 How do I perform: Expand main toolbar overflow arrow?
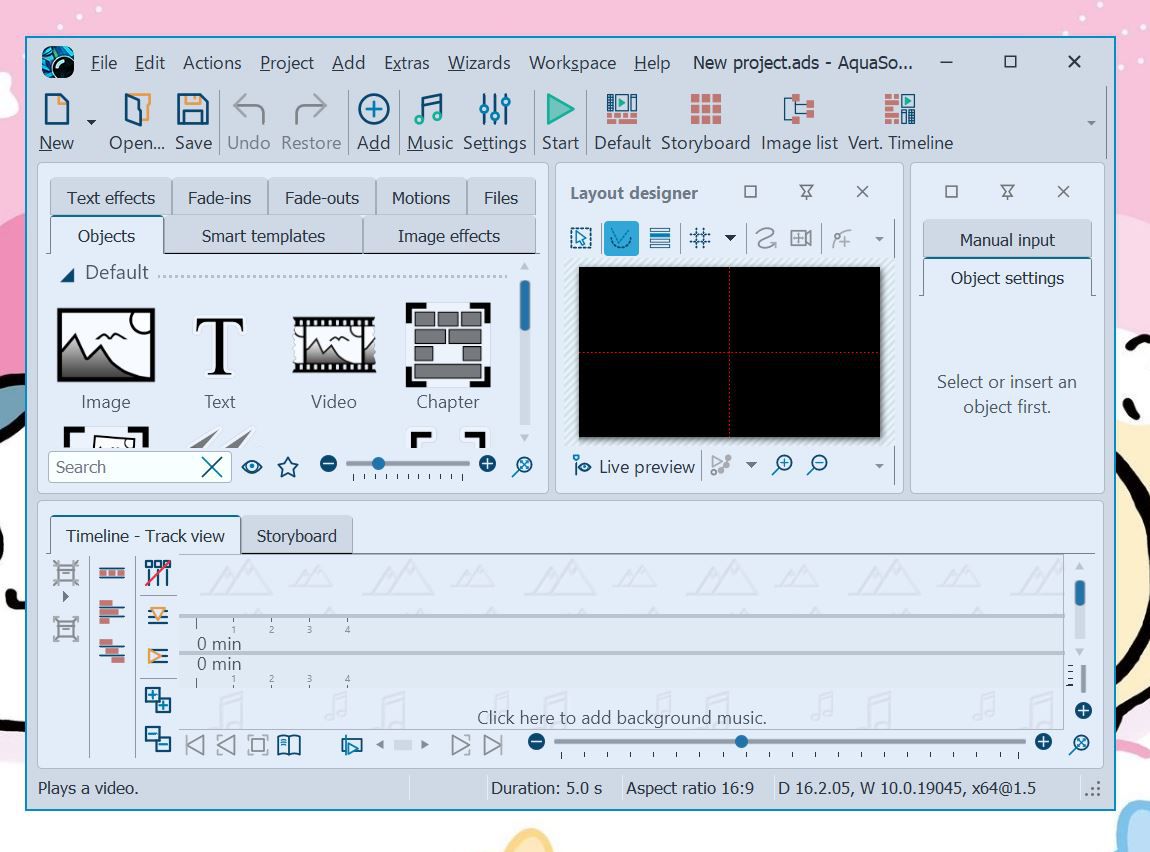(1091, 123)
